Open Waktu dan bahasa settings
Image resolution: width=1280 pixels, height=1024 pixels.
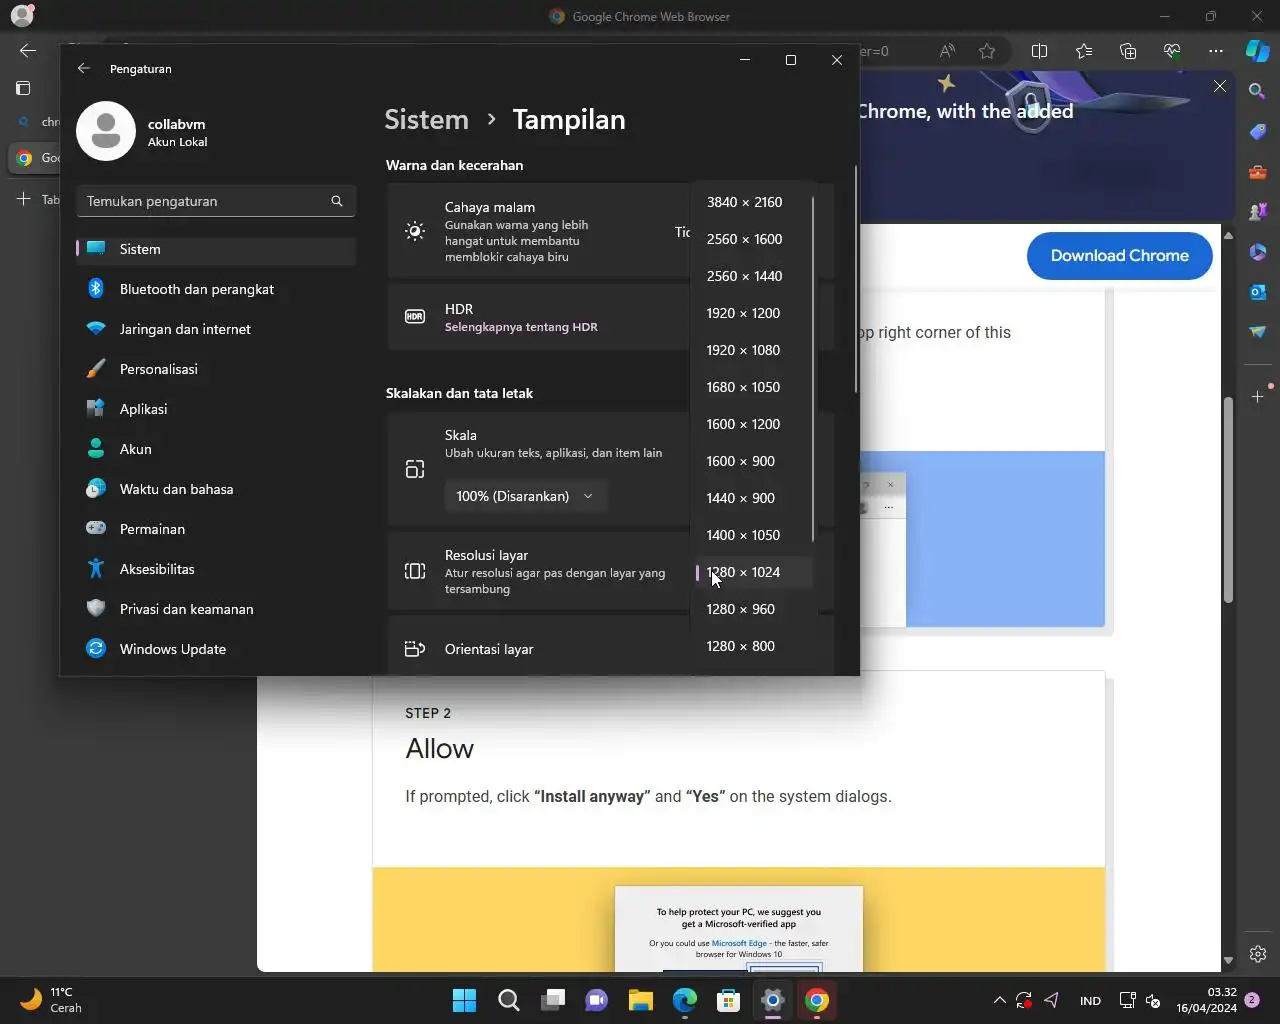[216, 489]
